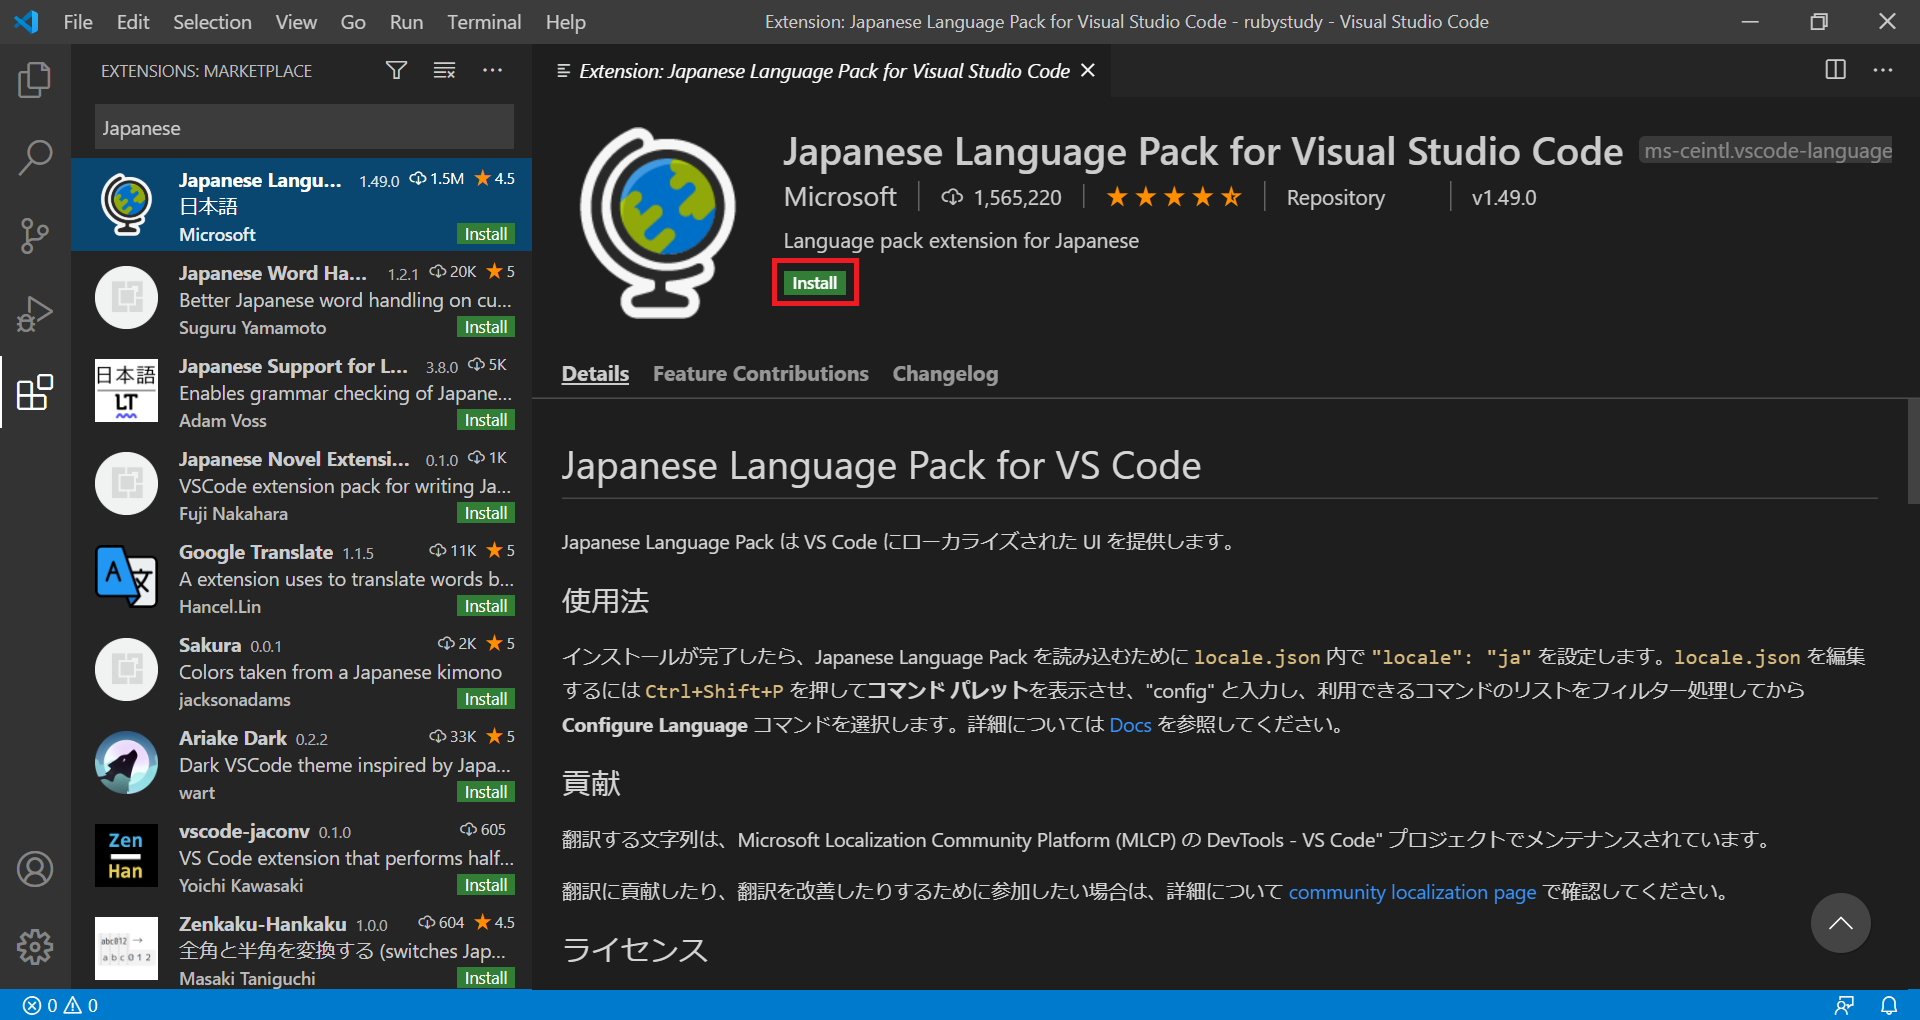Click the filter extensions funnel icon
Viewport: 1920px width, 1020px height.
click(x=396, y=70)
